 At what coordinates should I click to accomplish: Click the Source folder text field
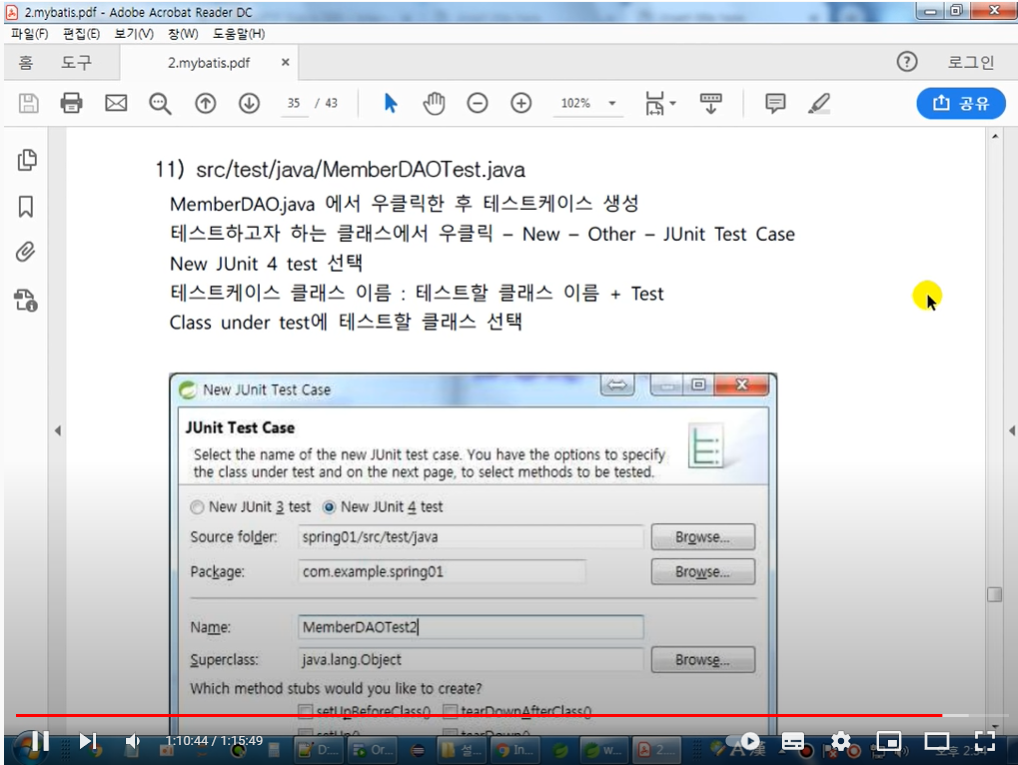tap(471, 537)
